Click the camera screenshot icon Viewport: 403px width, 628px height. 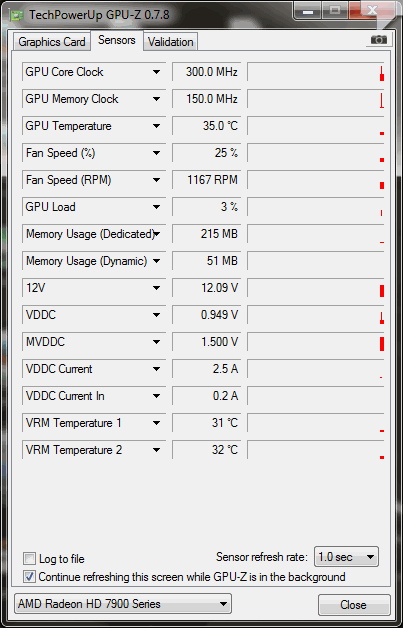coord(379,40)
